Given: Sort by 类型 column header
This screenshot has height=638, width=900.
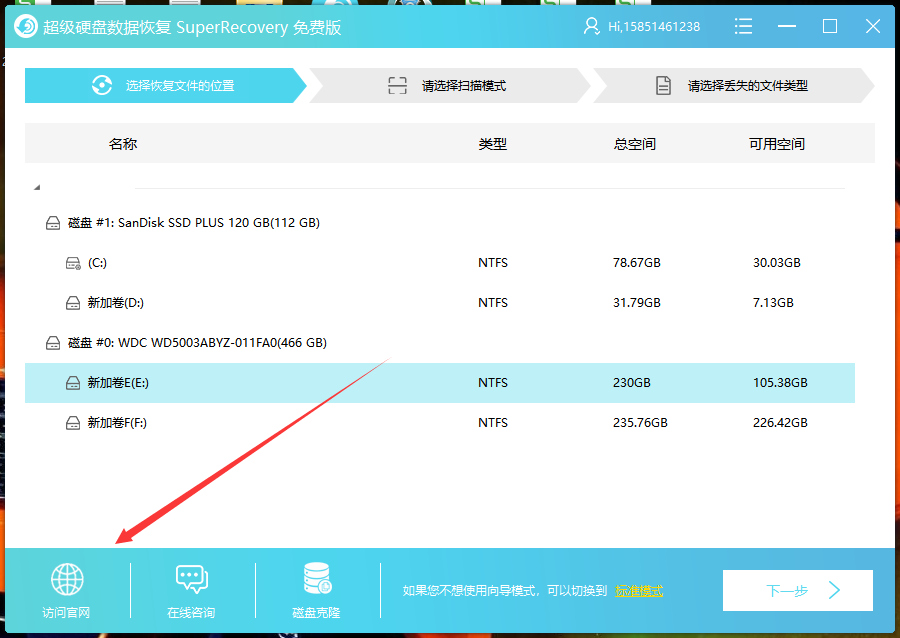Looking at the screenshot, I should coord(492,143).
